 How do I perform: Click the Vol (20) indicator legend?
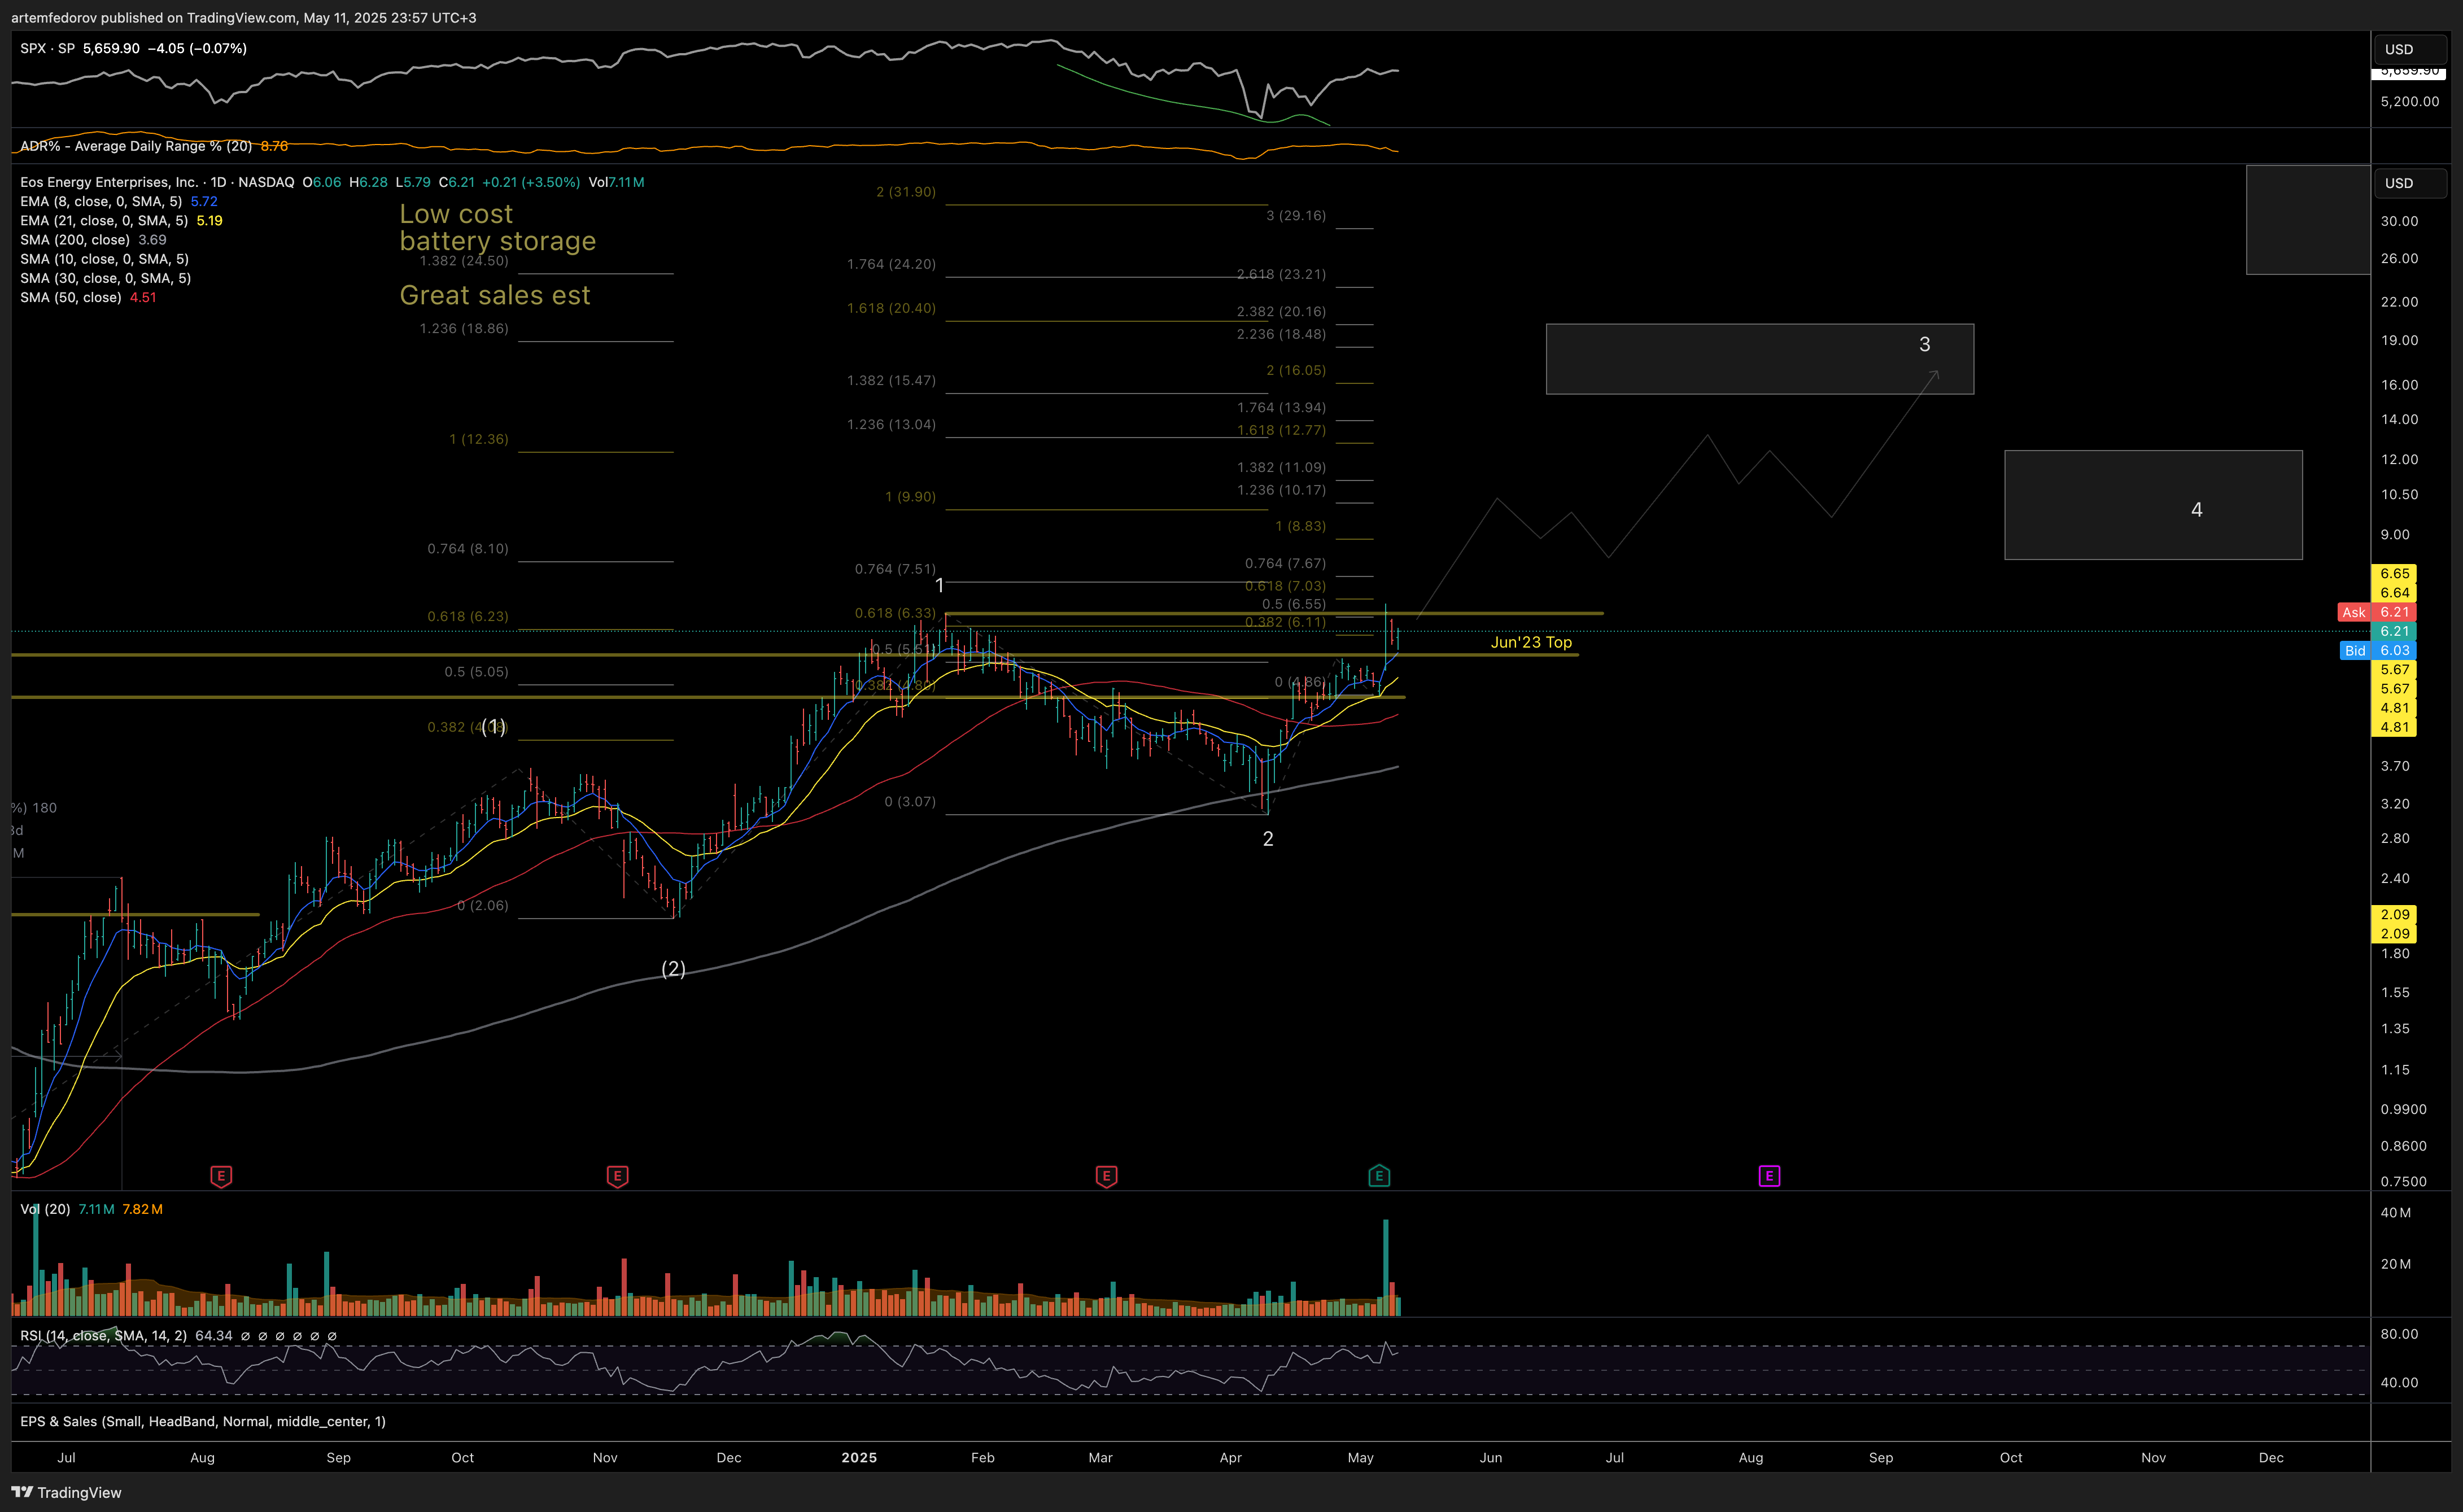point(45,1209)
